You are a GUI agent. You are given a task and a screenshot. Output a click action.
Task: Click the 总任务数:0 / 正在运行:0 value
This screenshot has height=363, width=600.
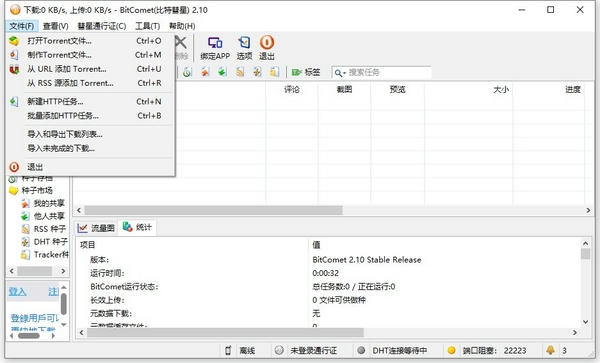click(354, 286)
